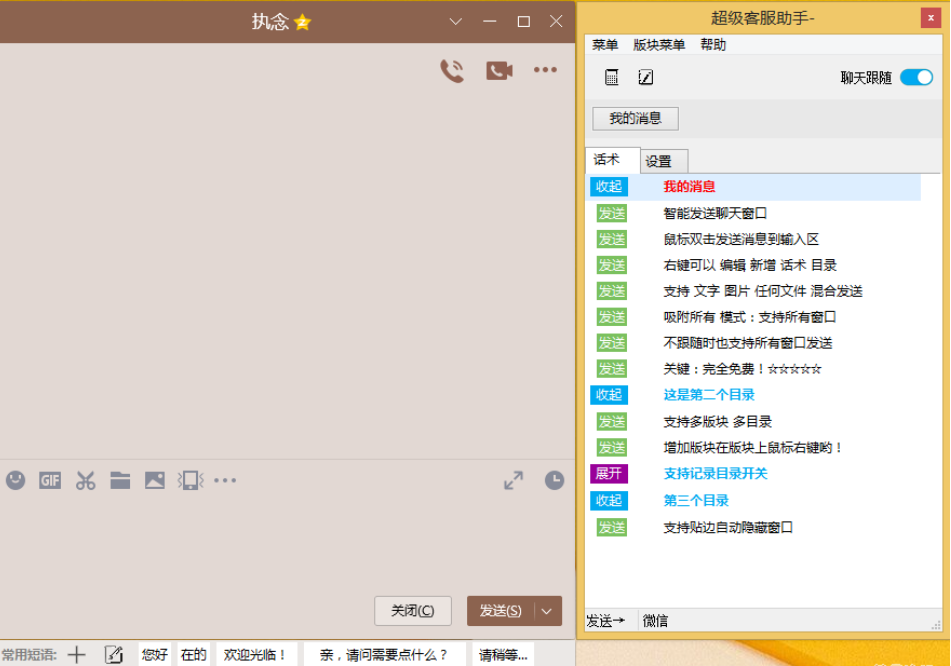Collapse the 第三个目录 section
Screen dimensions: 951x666
pyautogui.click(x=611, y=500)
